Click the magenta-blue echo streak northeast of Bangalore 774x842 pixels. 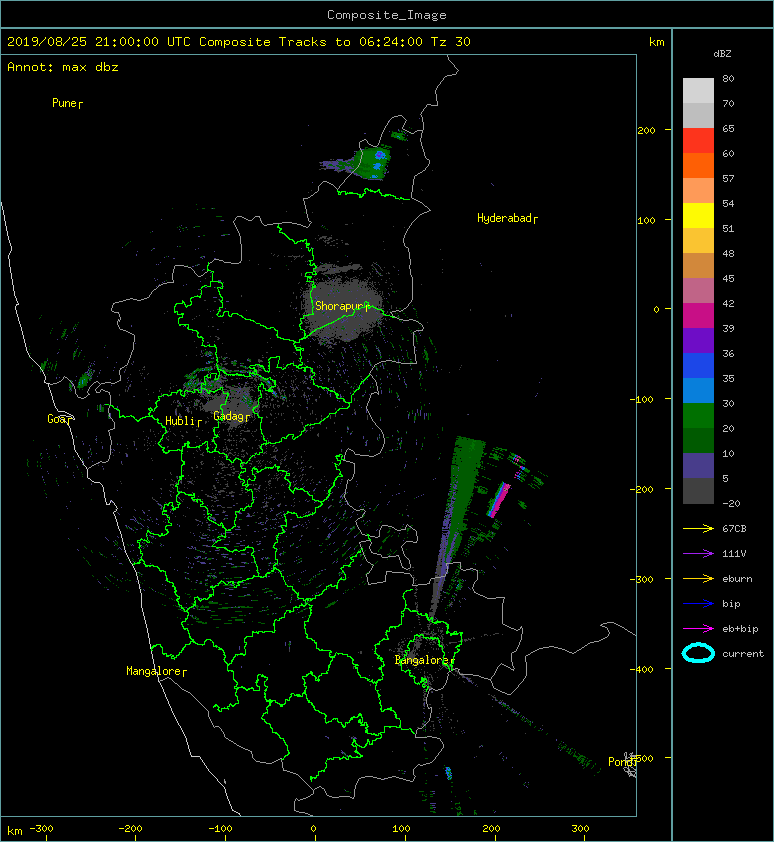[x=500, y=499]
